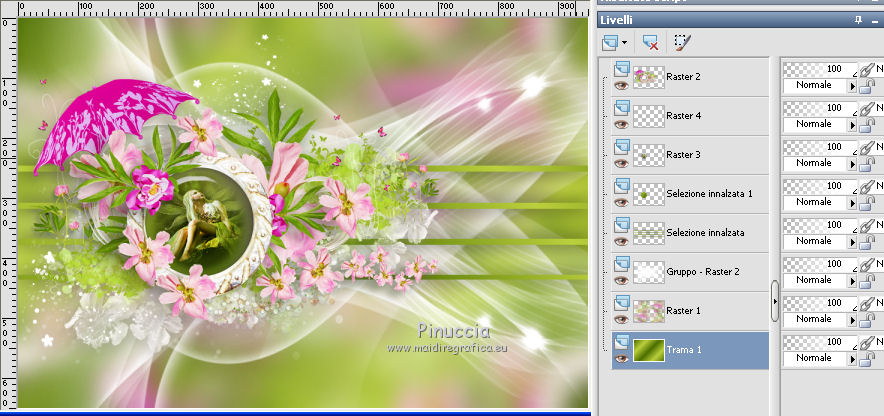Hide the Raster 4 layer with eye icon
884x416 pixels.
[621, 125]
